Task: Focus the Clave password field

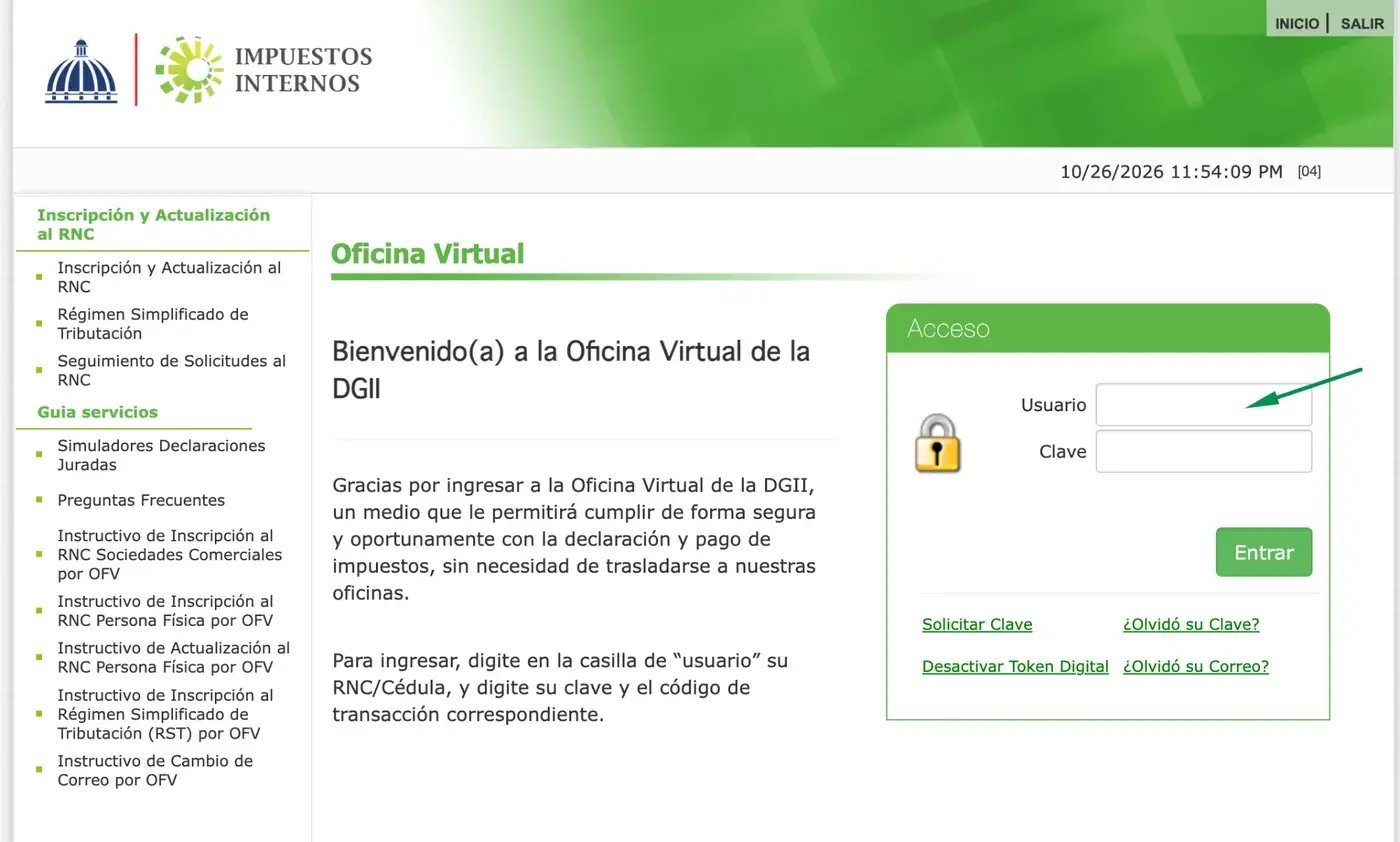Action: click(1204, 451)
